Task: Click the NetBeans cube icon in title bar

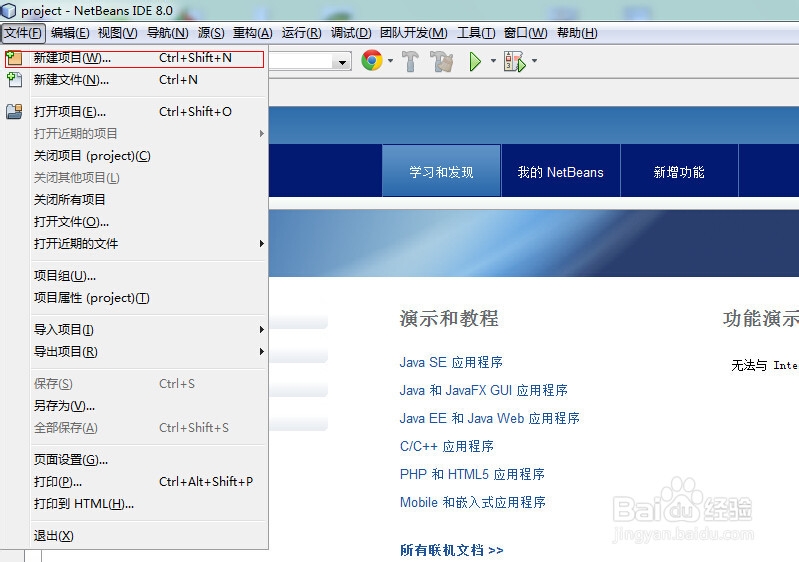Action: (x=9, y=10)
